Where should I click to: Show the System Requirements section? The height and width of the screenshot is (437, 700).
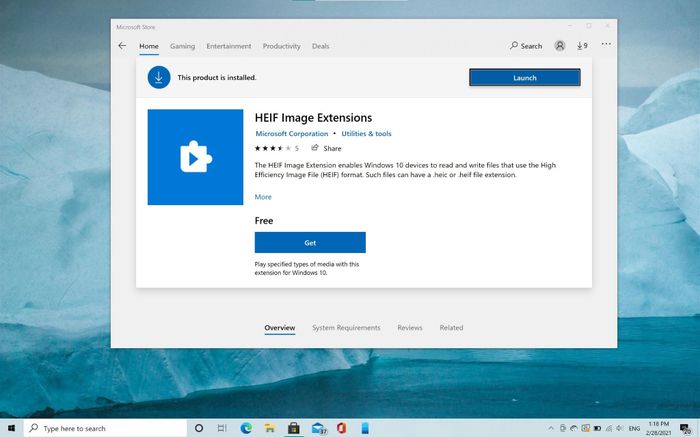tap(346, 328)
